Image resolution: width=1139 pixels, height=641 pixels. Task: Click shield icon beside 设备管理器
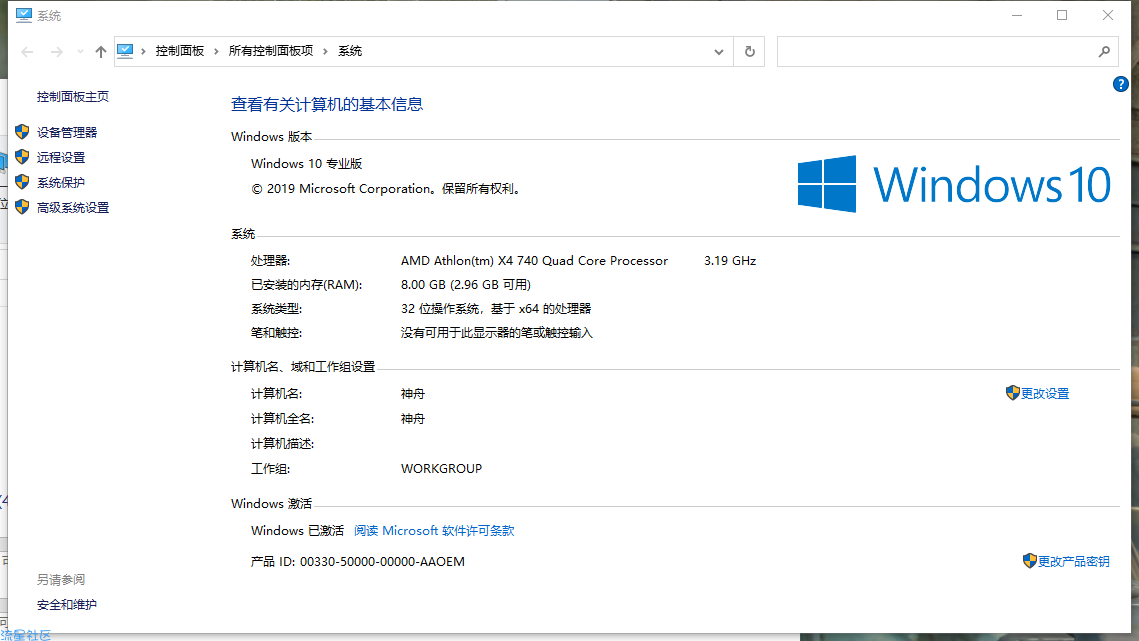(23, 132)
